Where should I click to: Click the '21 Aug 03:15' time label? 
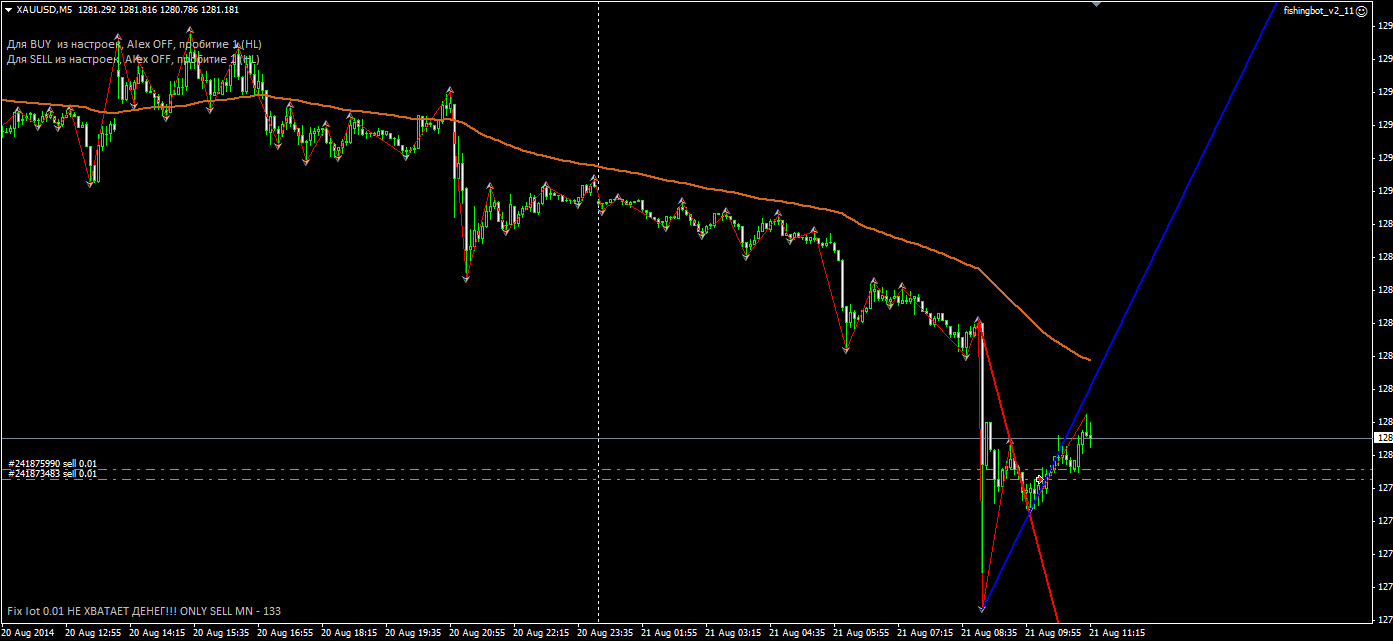click(x=734, y=633)
